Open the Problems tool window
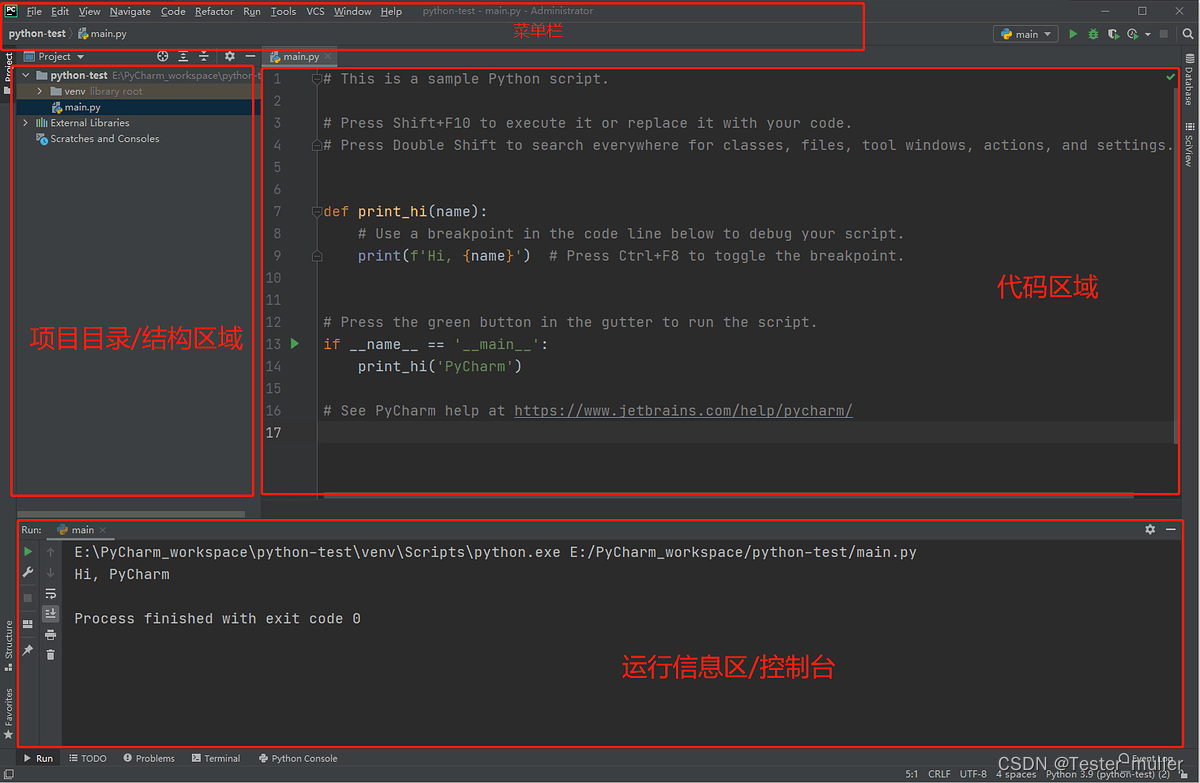1200x783 pixels. 149,758
